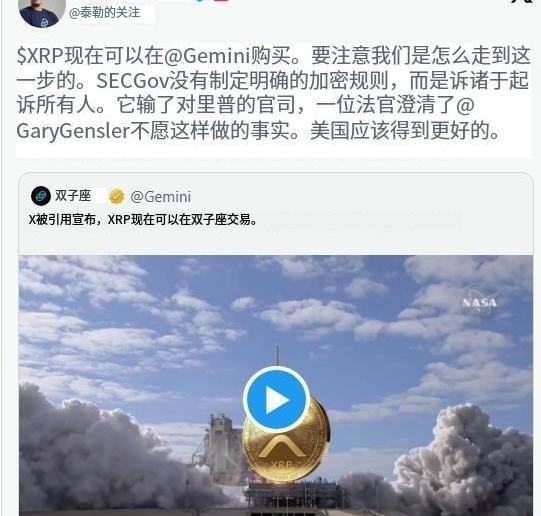541x516 pixels.
Task: Open the $XRP cashtag link
Action: coord(40,56)
